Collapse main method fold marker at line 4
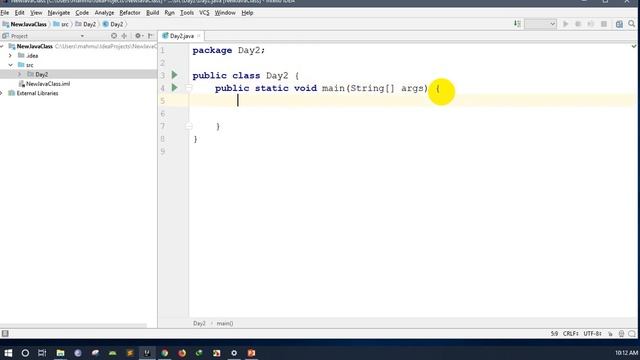The image size is (640, 360). pos(189,88)
